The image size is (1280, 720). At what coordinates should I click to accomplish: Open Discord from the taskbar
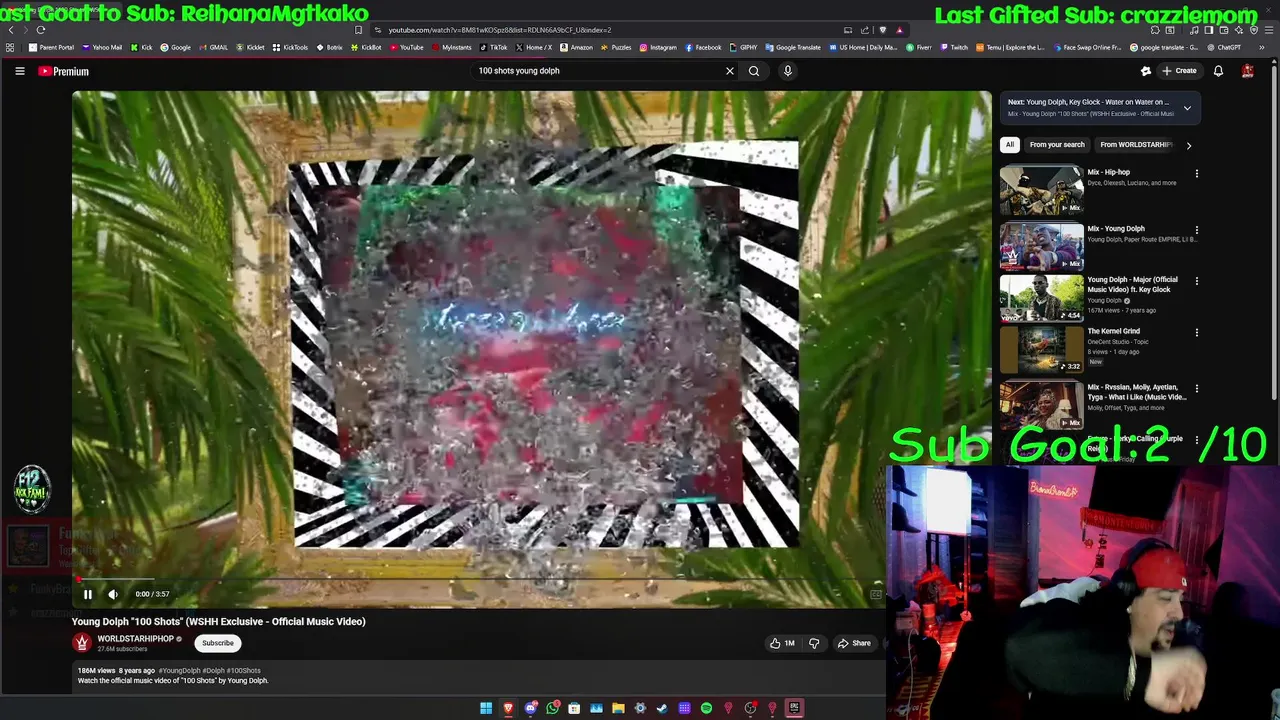pyautogui.click(x=530, y=708)
